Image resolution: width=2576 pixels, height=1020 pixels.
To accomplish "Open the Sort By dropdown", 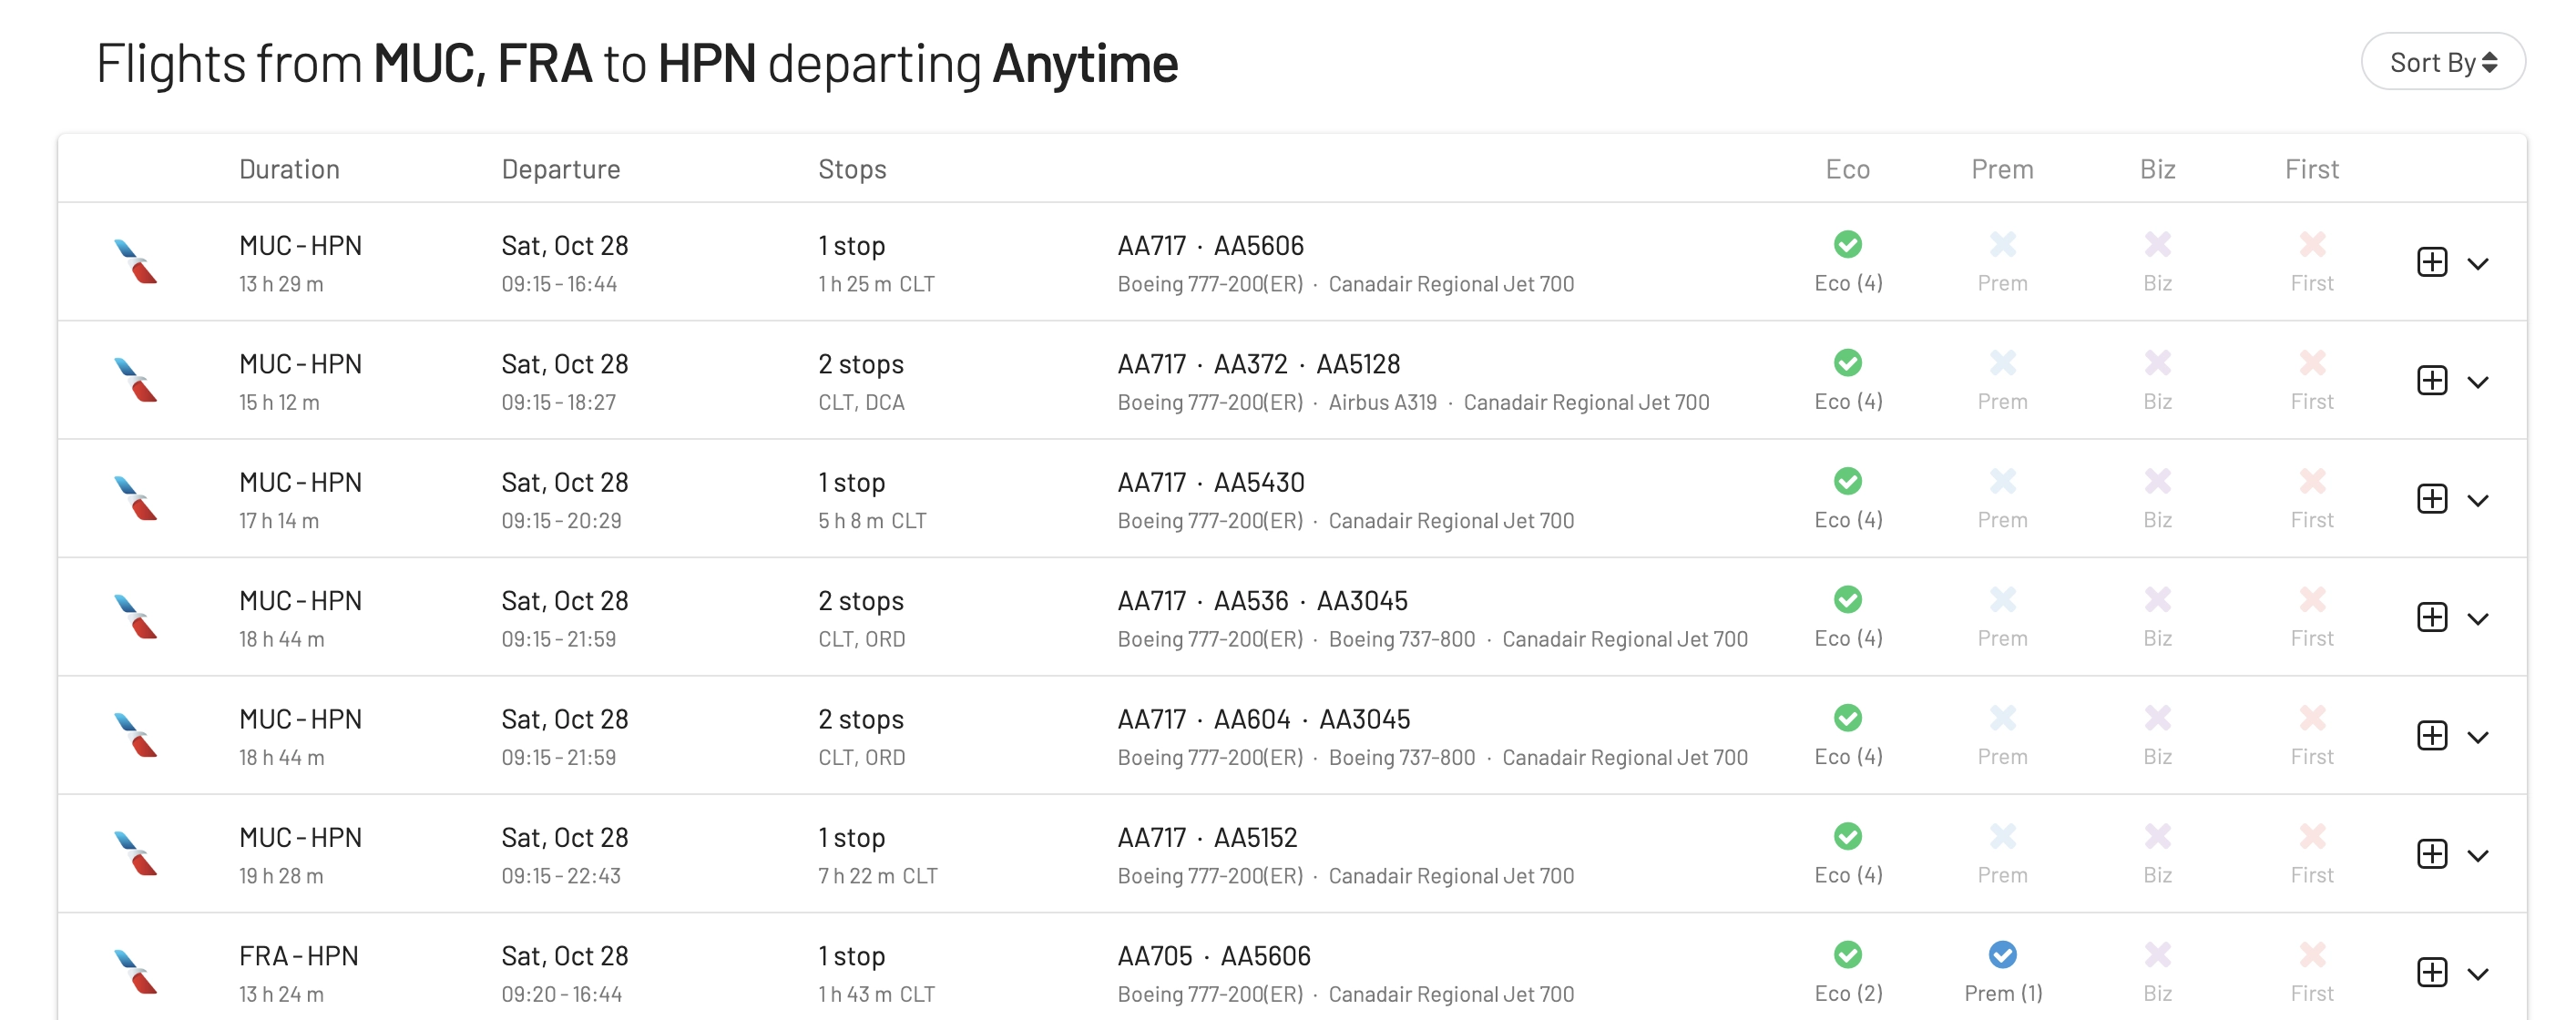I will (x=2442, y=62).
